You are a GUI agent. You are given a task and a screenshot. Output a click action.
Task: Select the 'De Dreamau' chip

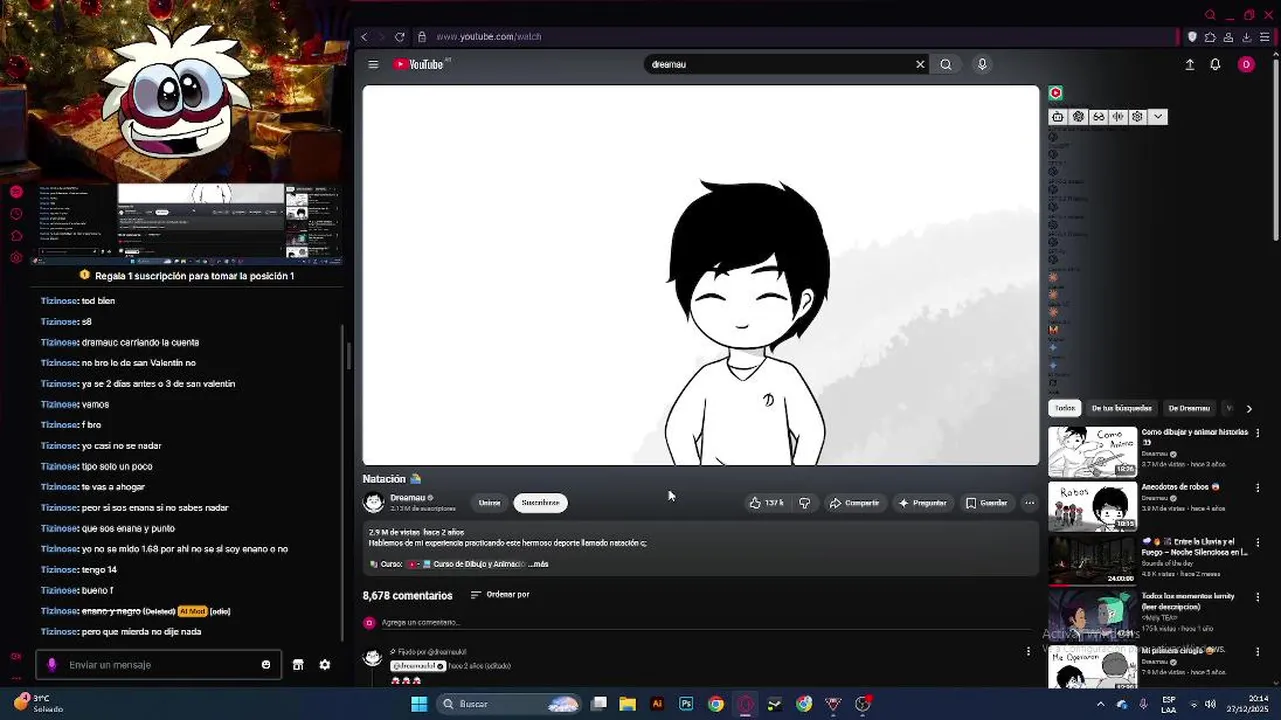(1189, 408)
